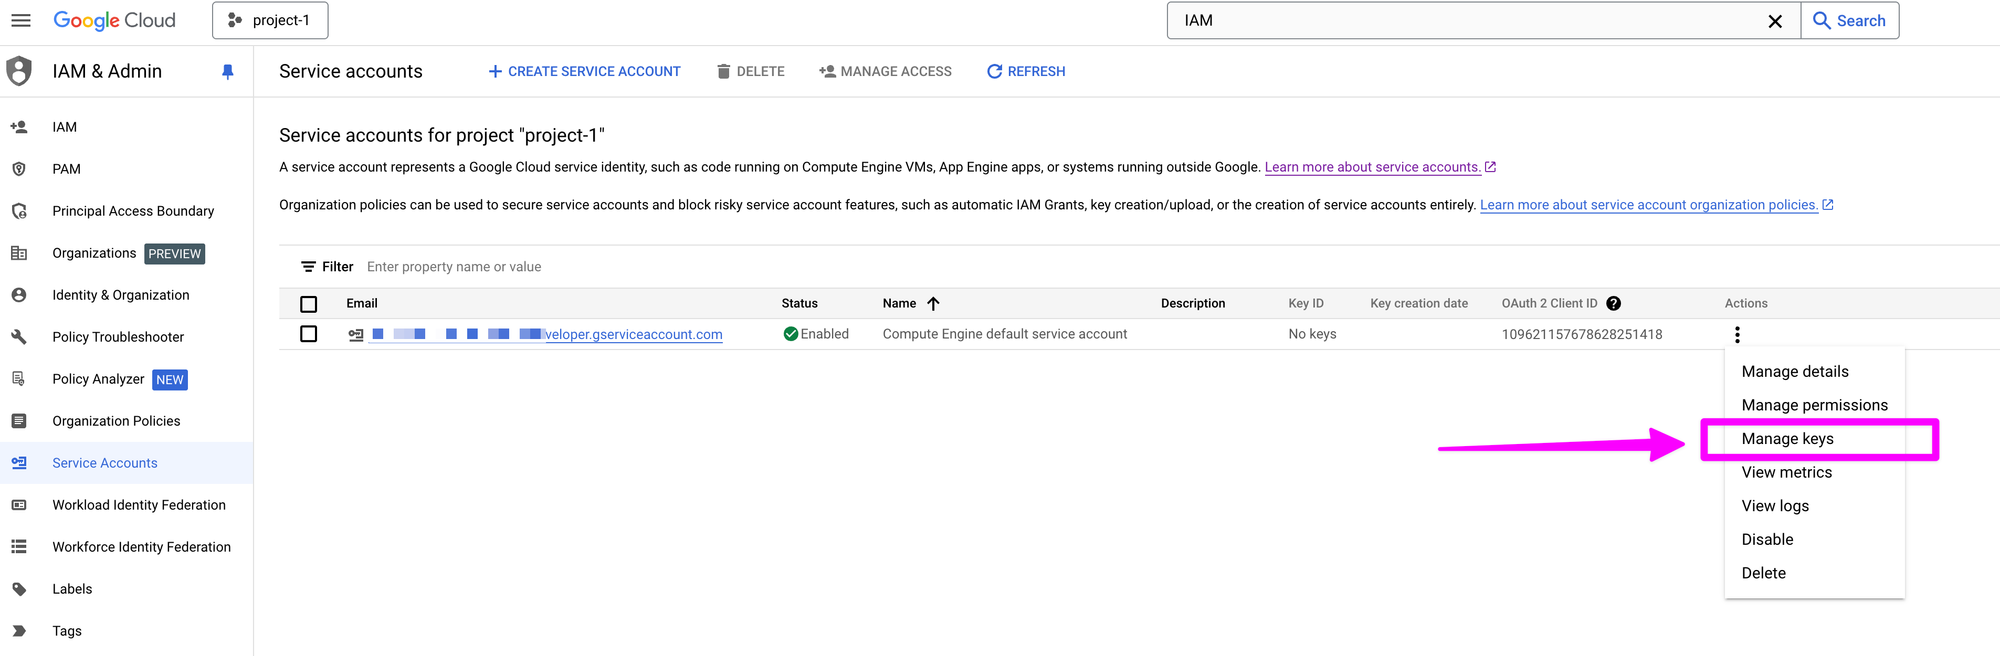Click the Delete toolbar button
Viewport: 2000px width, 656px height.
[751, 71]
